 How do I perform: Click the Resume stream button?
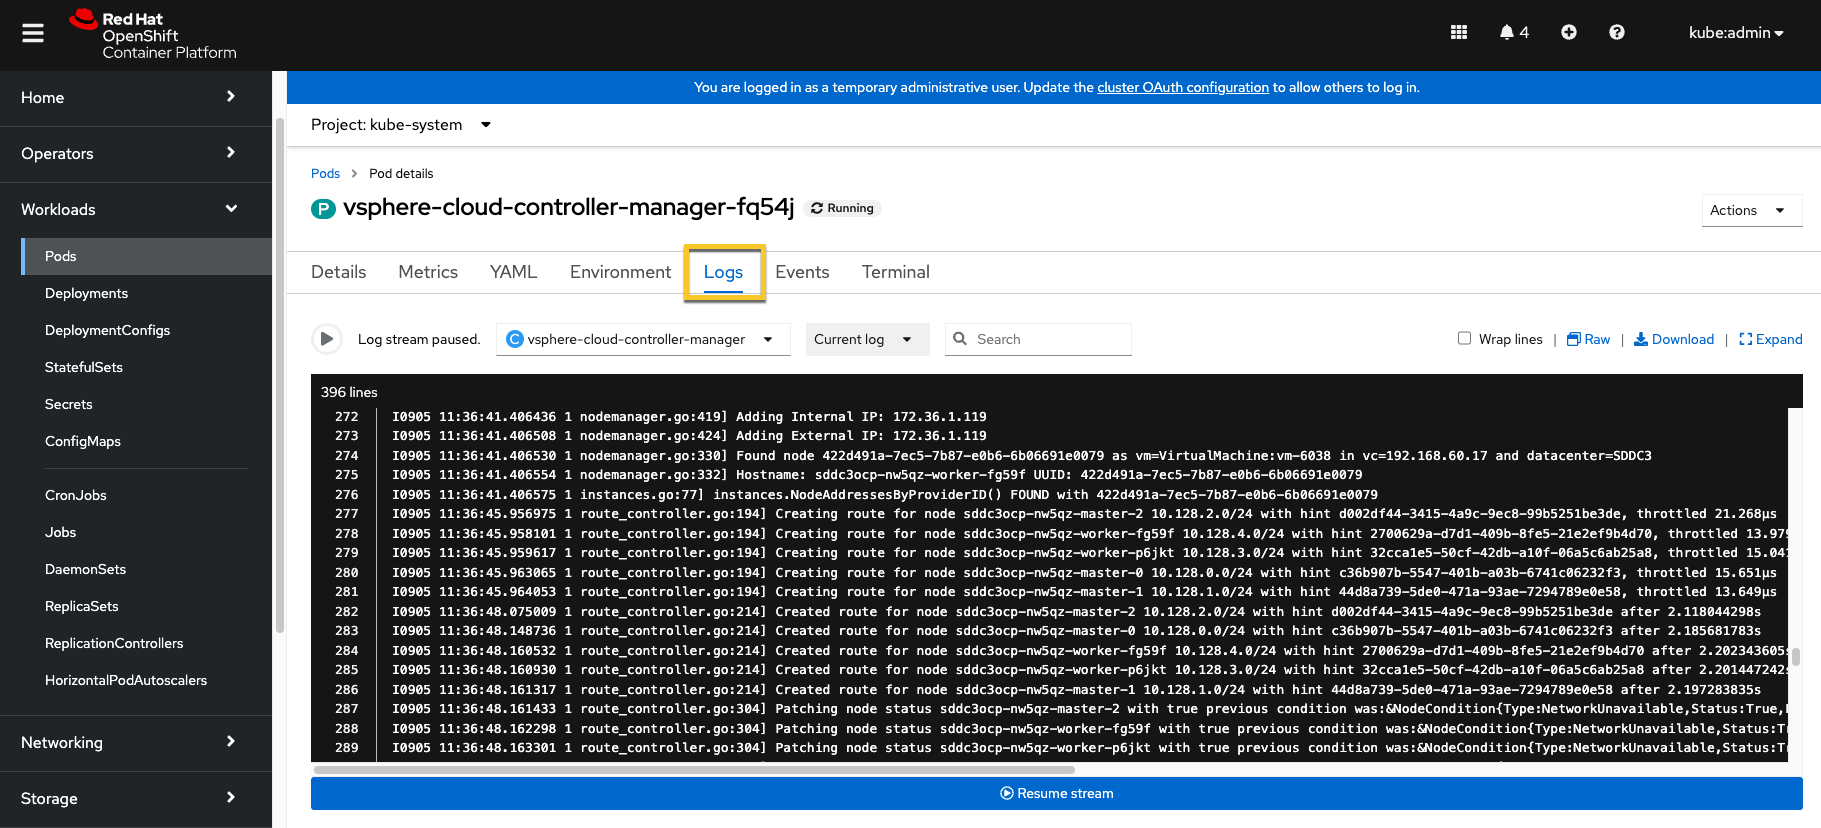1057,793
